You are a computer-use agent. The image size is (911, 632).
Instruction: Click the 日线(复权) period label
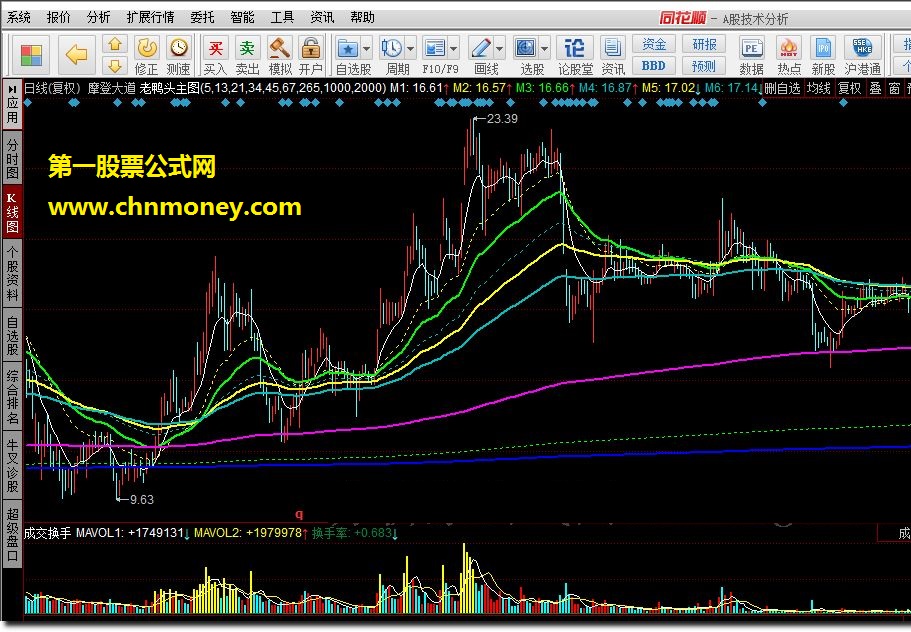coord(52,89)
